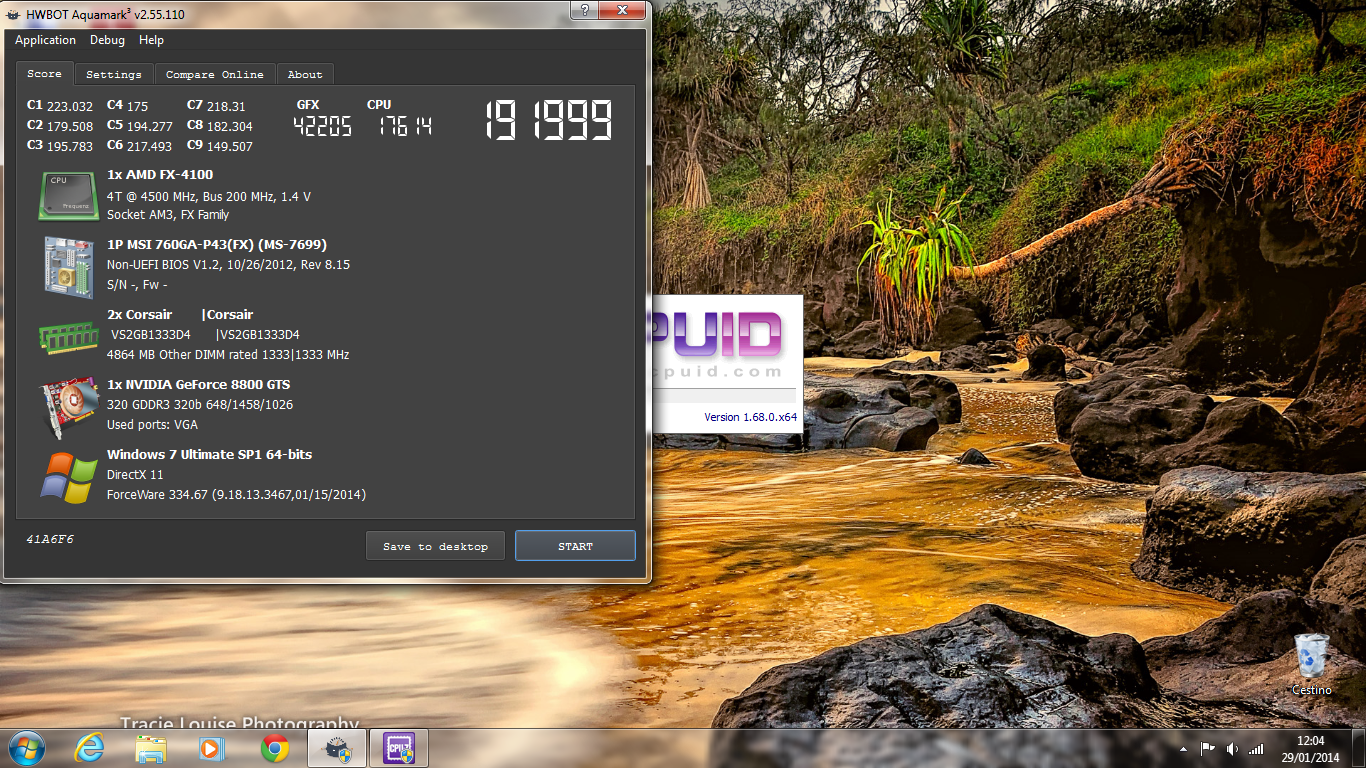Screen dimensions: 1366x768
Task: Click the network signal tray icon
Action: [1256, 749]
